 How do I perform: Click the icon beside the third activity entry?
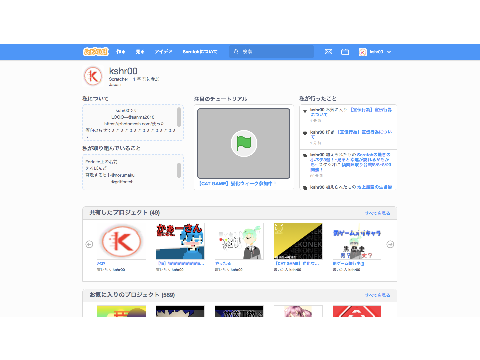(x=305, y=155)
